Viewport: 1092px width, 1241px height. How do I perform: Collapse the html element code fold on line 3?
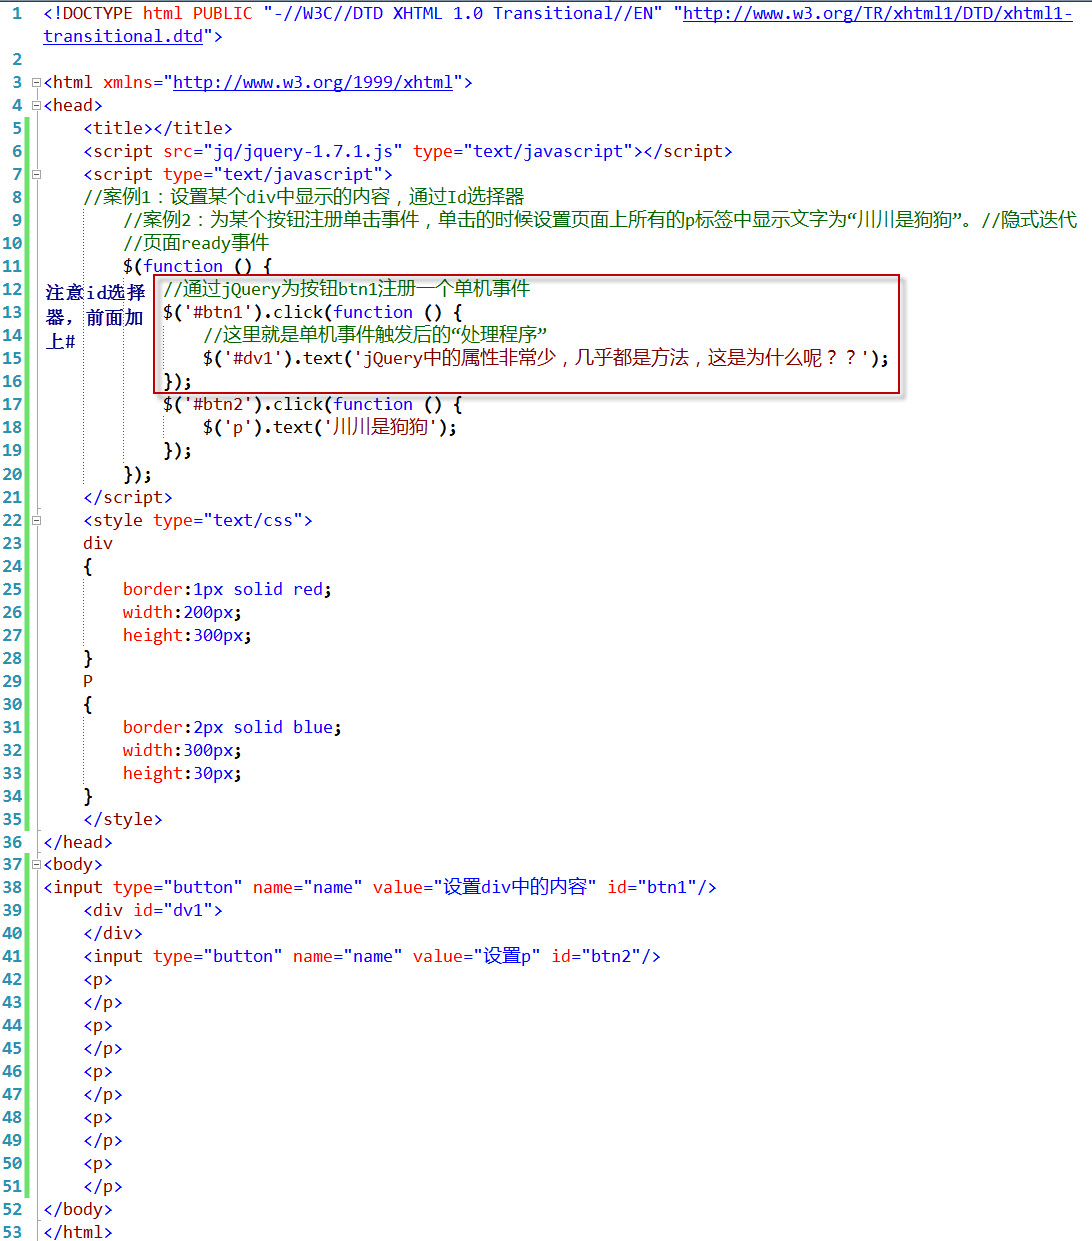point(36,82)
